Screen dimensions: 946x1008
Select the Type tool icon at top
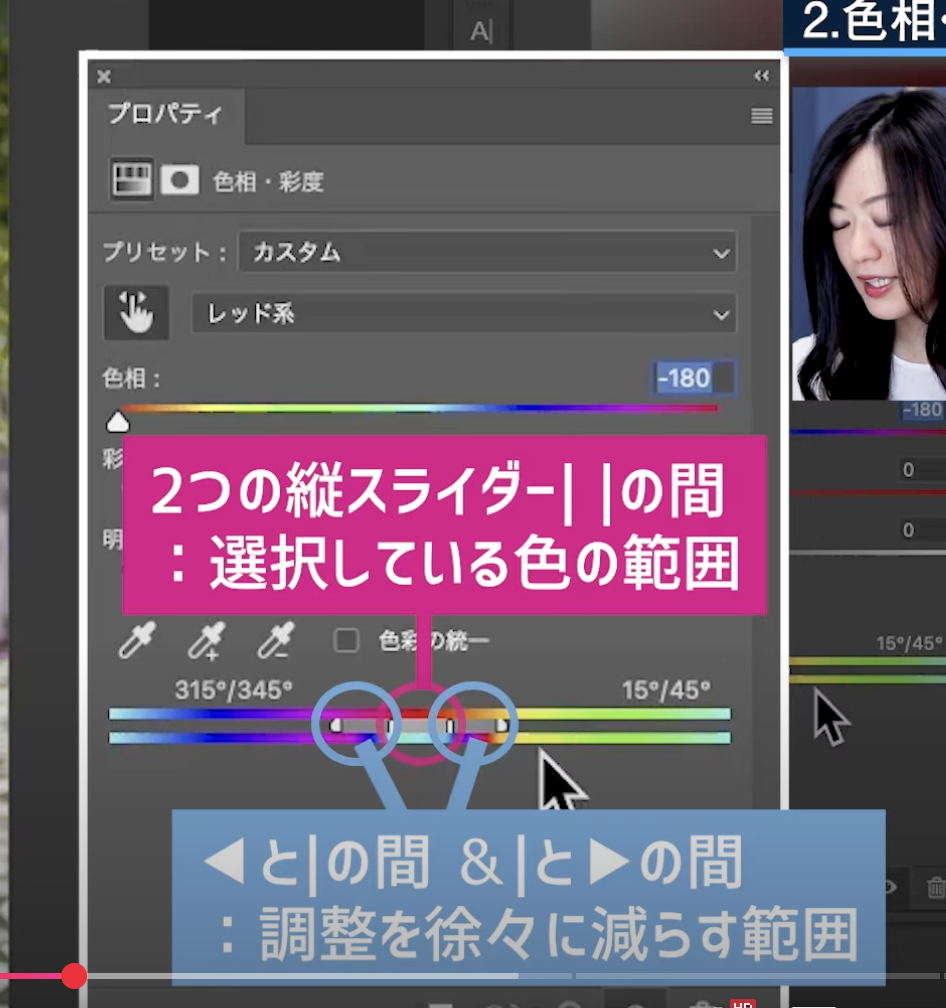(x=481, y=31)
